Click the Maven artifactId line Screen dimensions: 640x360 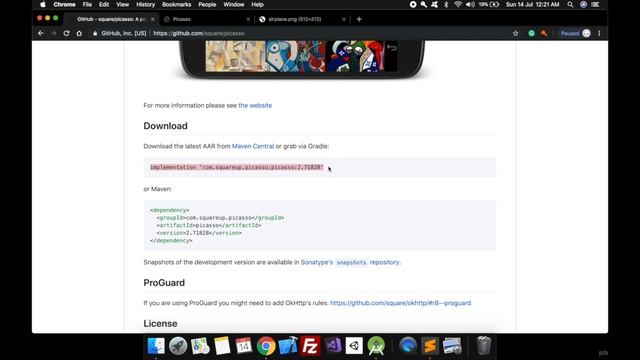pyautogui.click(x=209, y=225)
